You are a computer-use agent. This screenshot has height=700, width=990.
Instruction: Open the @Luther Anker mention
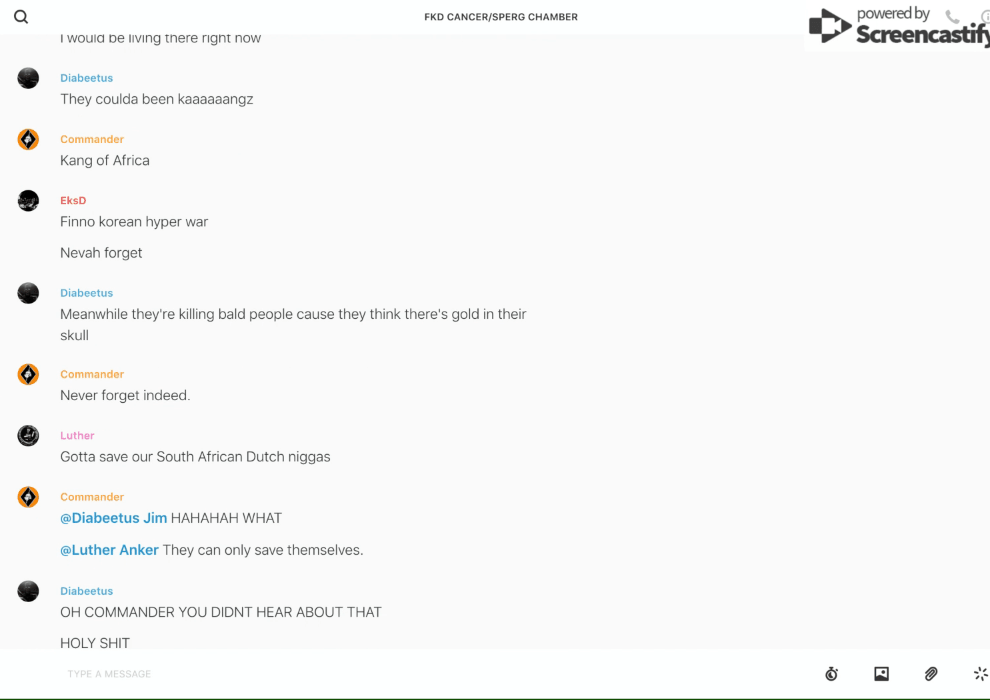pyautogui.click(x=109, y=550)
